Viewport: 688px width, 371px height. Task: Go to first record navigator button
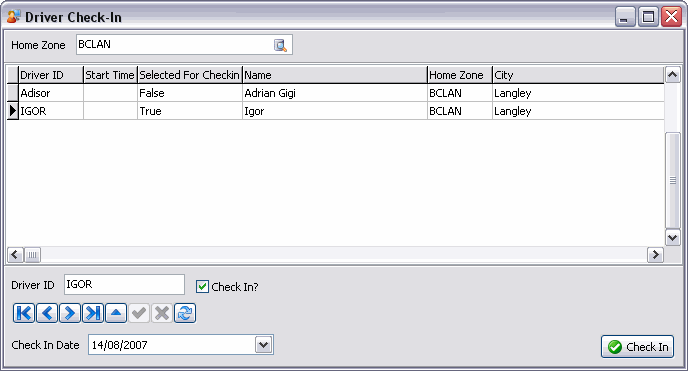[24, 313]
